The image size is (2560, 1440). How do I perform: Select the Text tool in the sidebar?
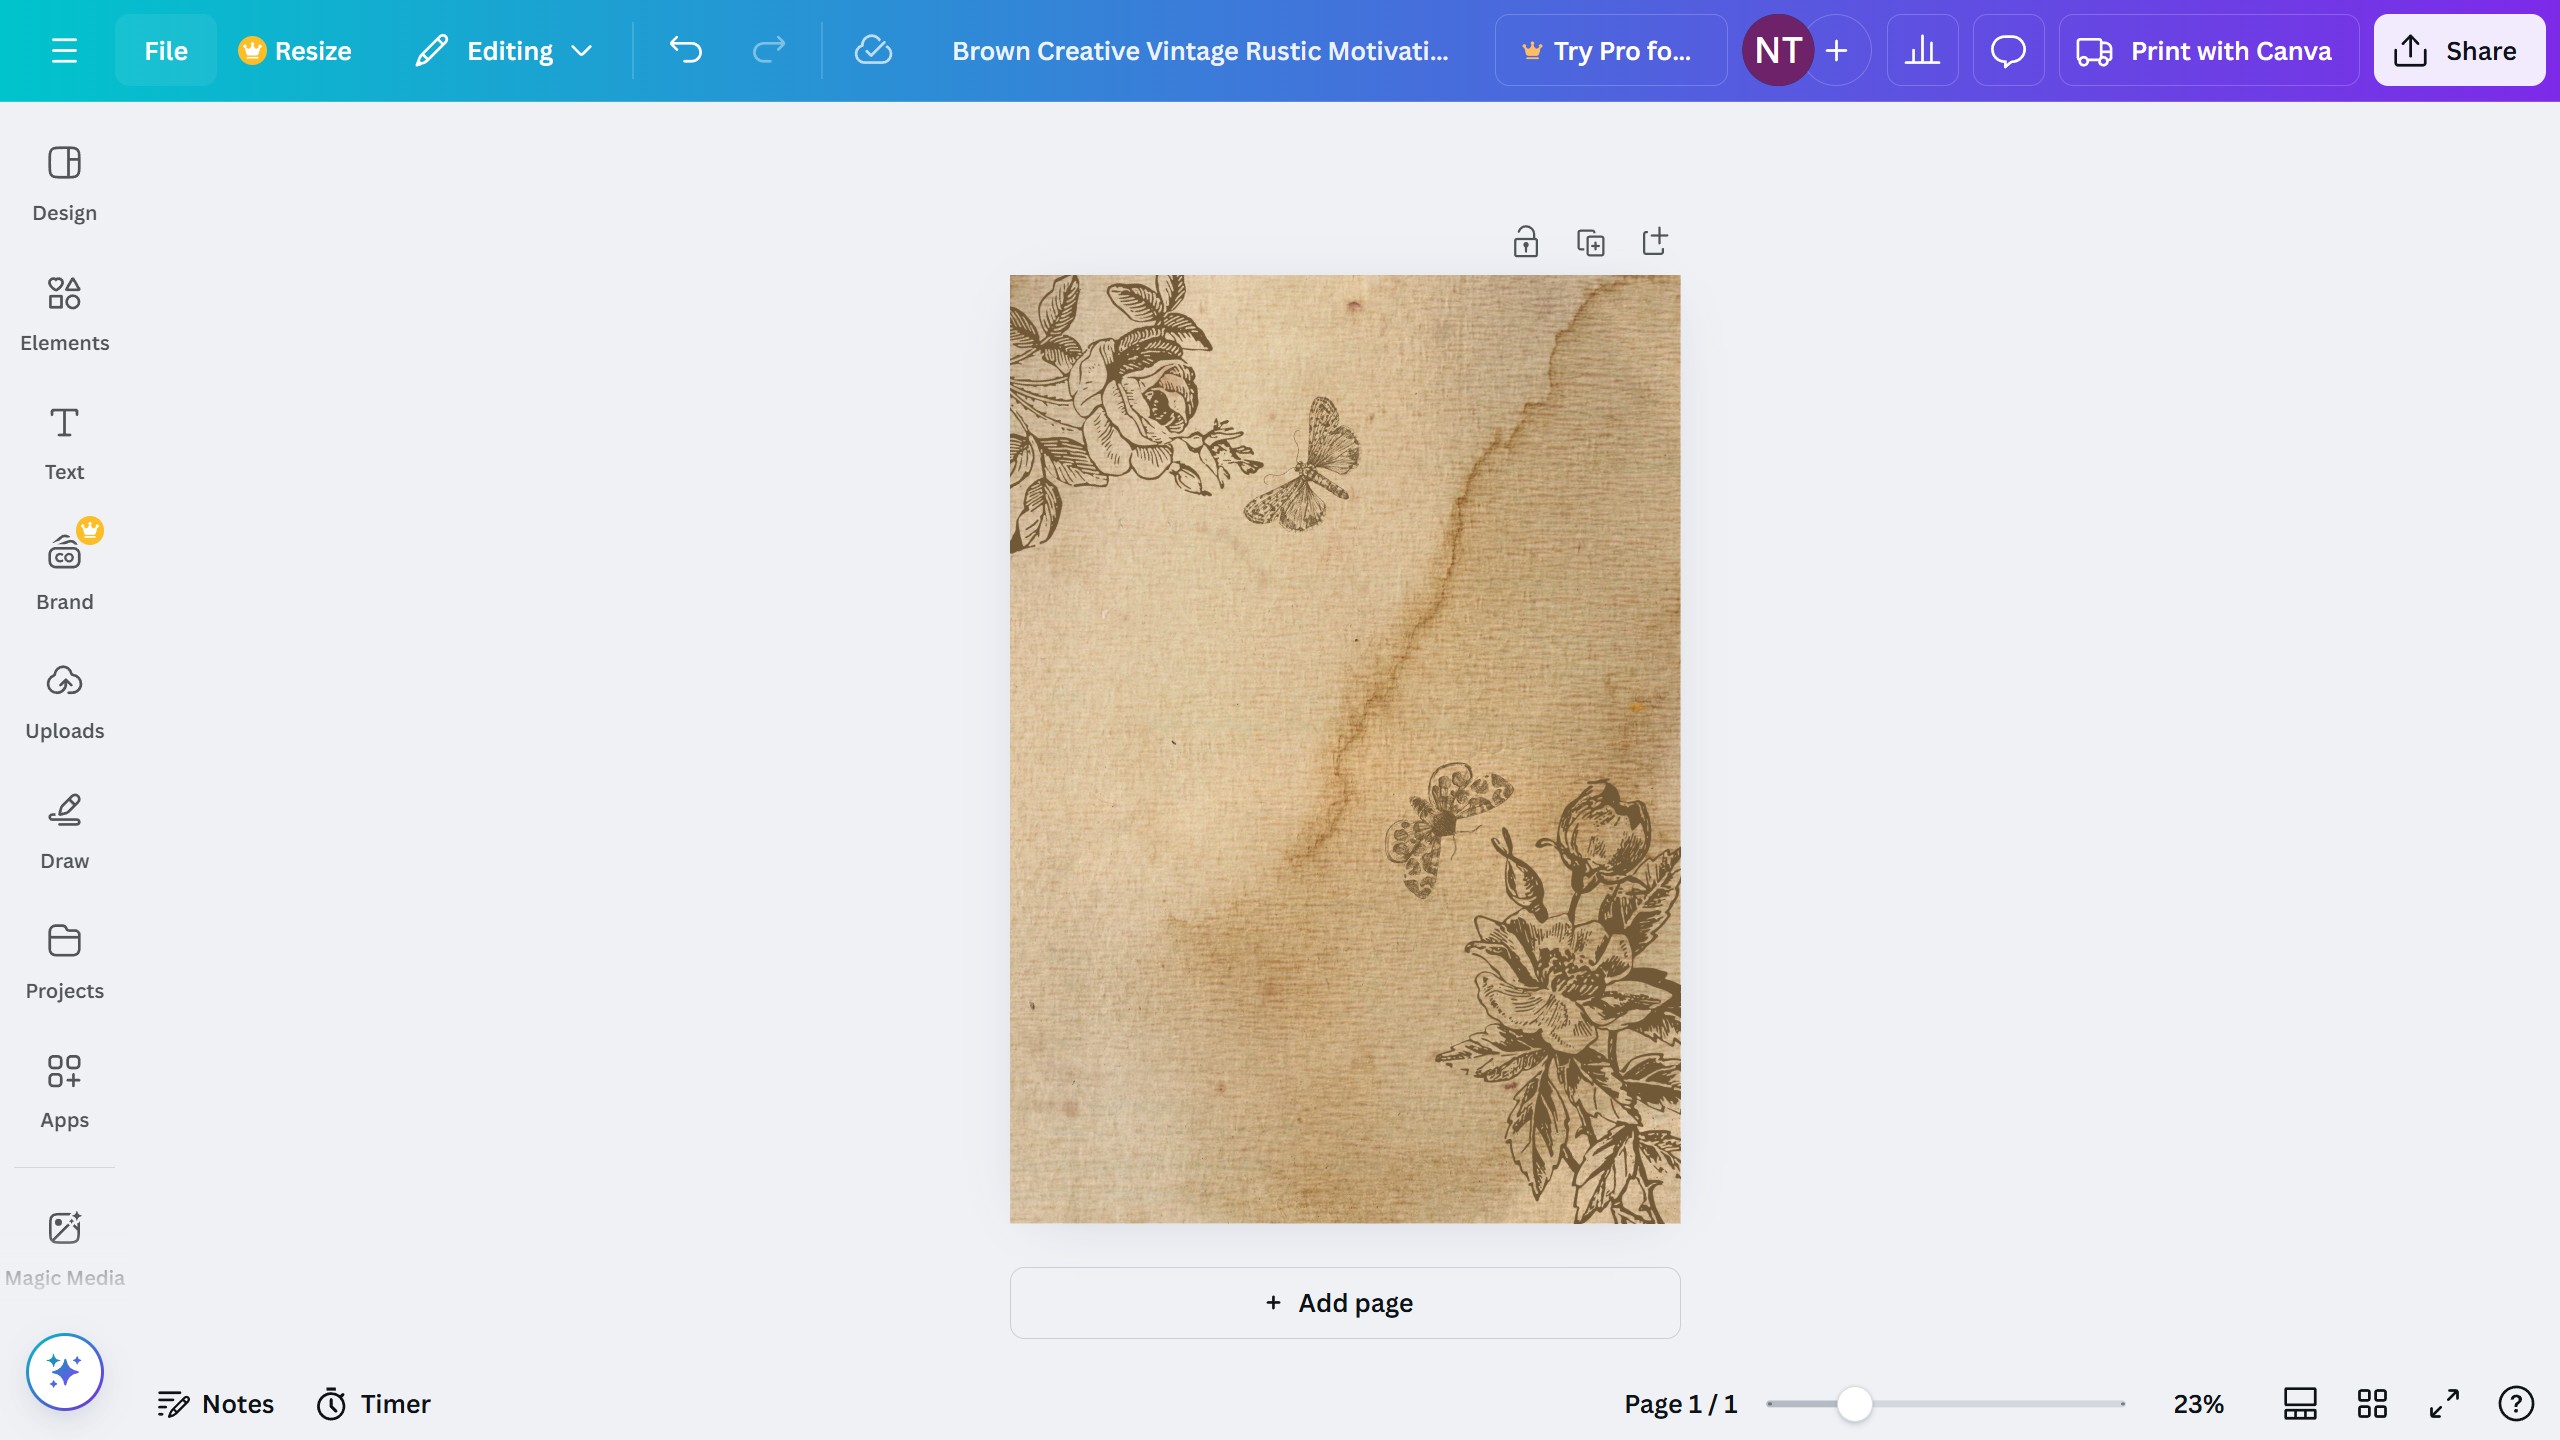click(x=64, y=441)
